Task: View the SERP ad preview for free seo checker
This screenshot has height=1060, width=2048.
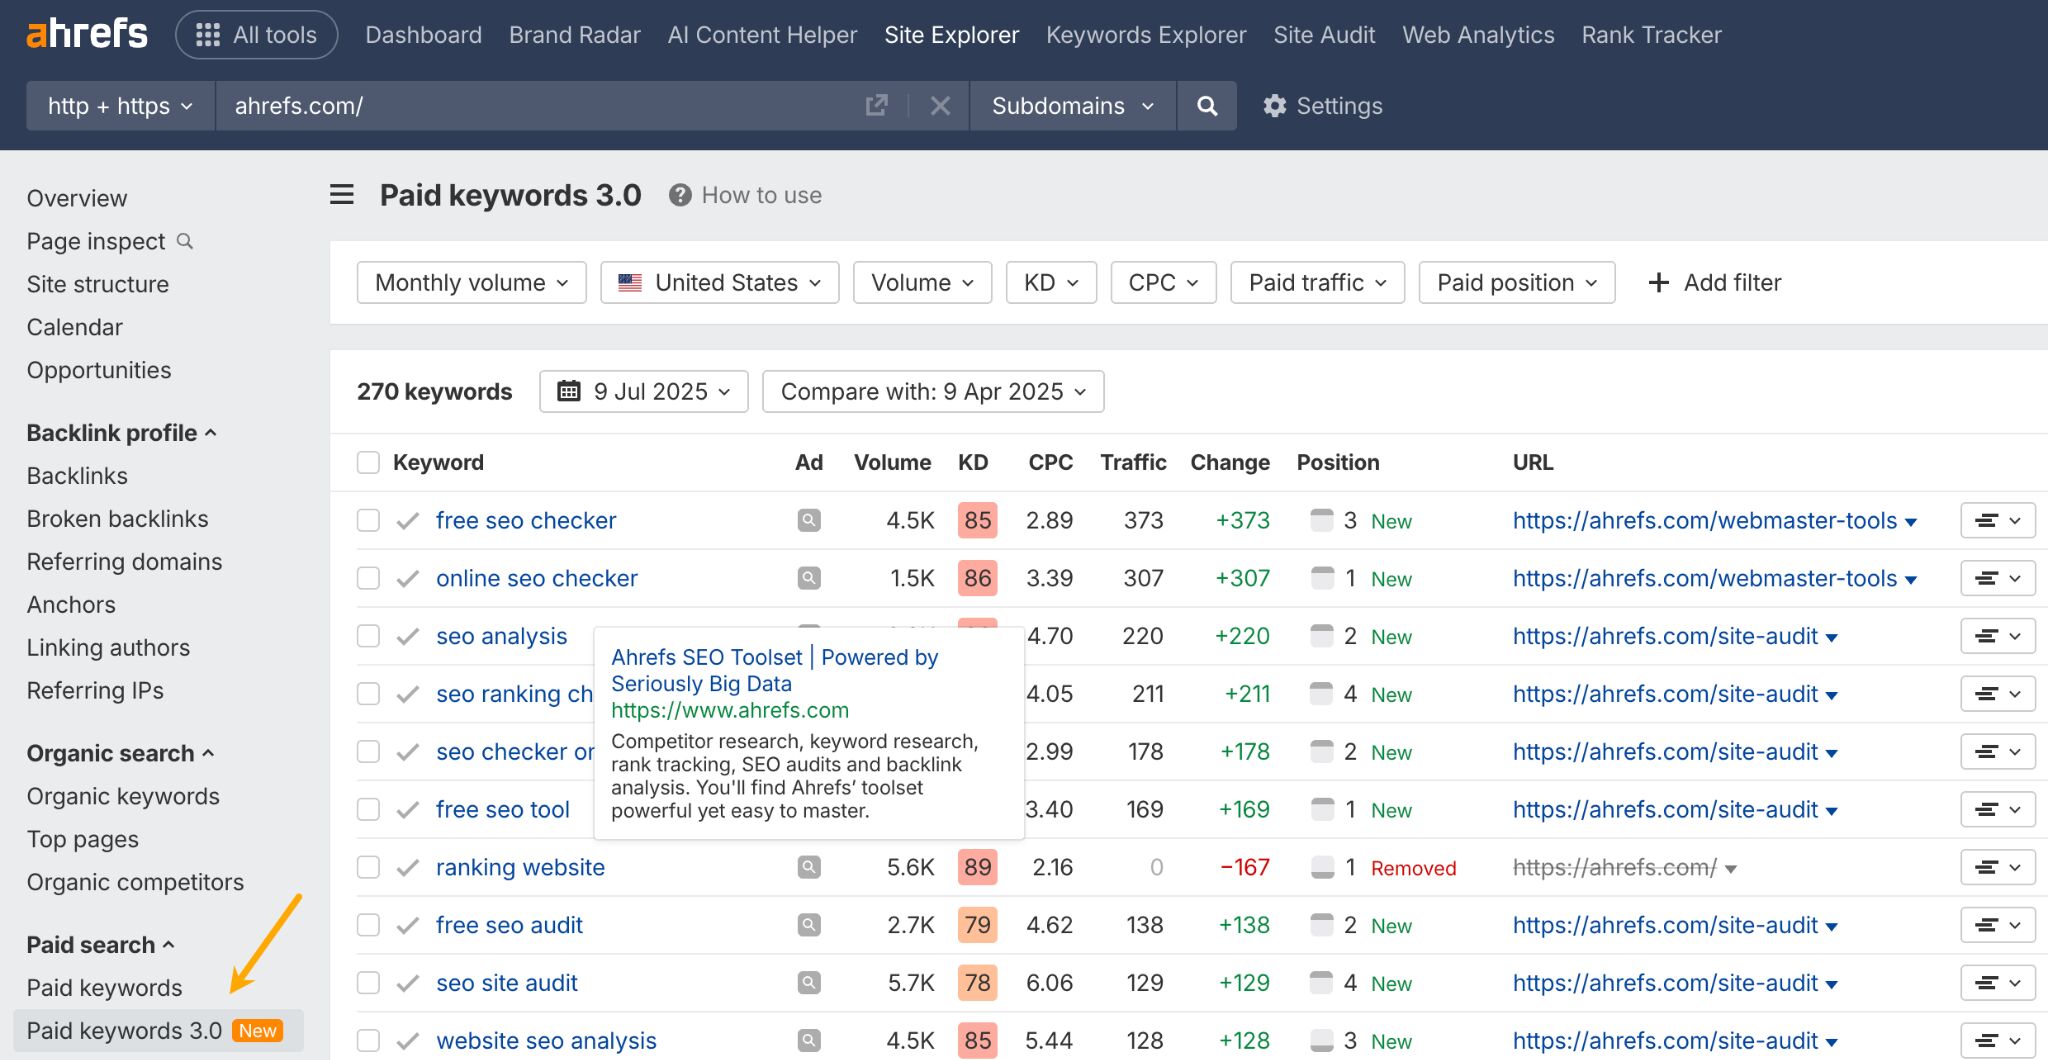Action: click(808, 520)
